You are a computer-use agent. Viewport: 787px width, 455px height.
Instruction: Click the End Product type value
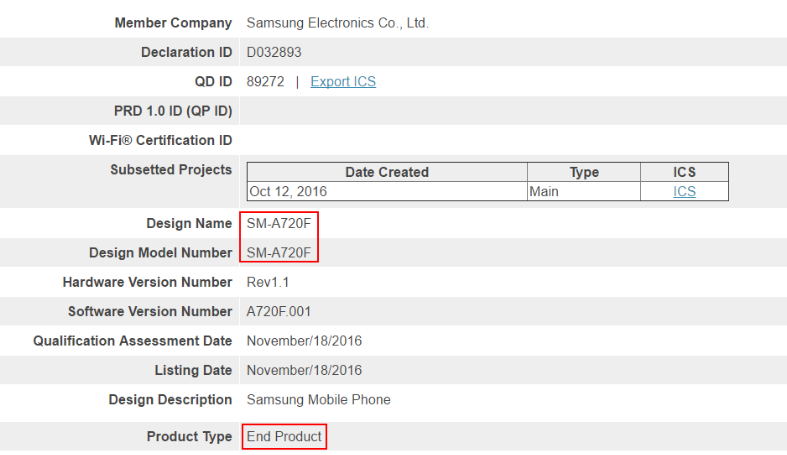[284, 436]
